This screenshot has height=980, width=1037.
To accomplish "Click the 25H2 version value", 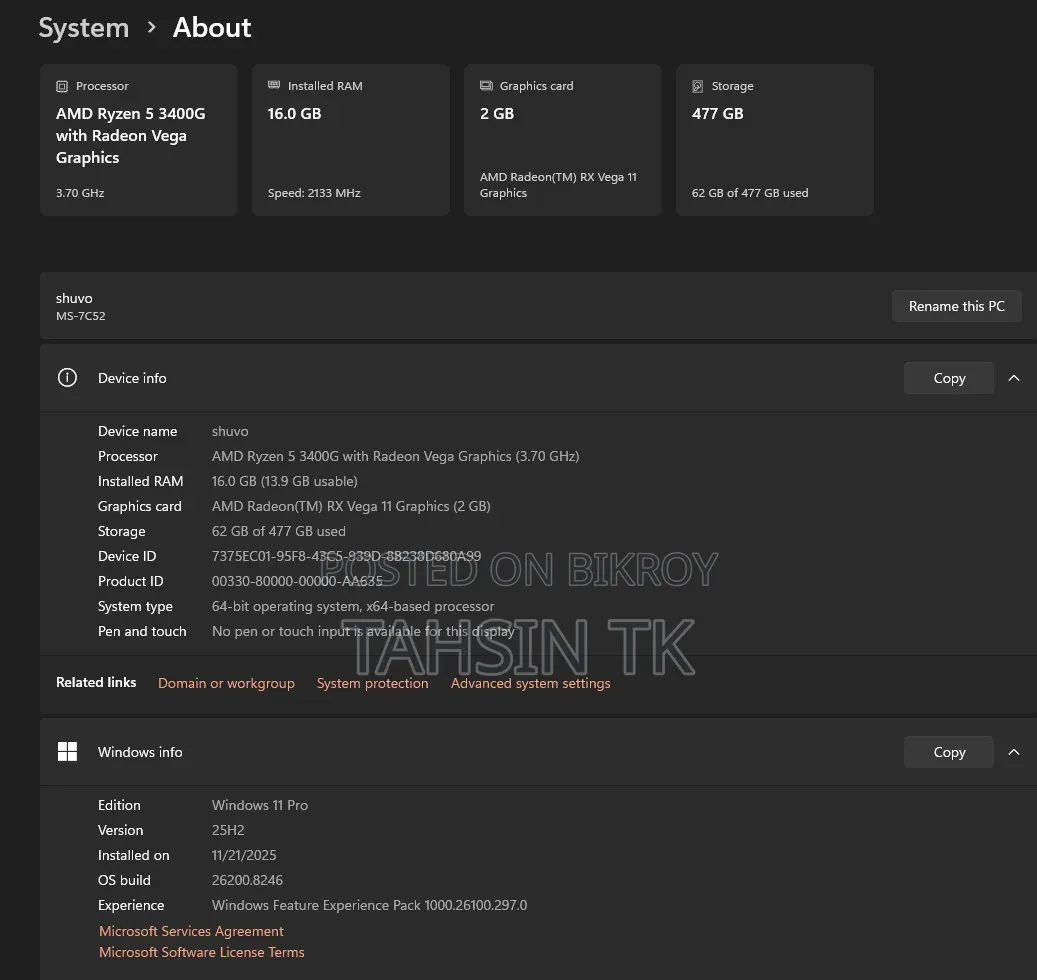I will (x=228, y=831).
